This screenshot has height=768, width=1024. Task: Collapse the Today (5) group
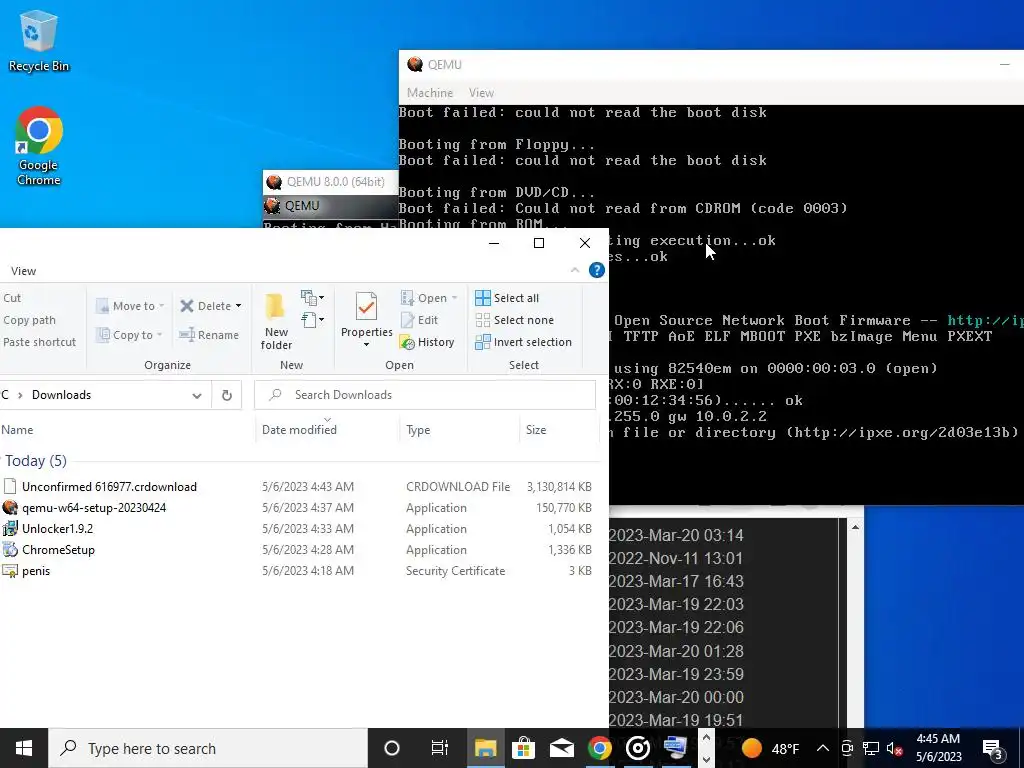click(x=36, y=461)
